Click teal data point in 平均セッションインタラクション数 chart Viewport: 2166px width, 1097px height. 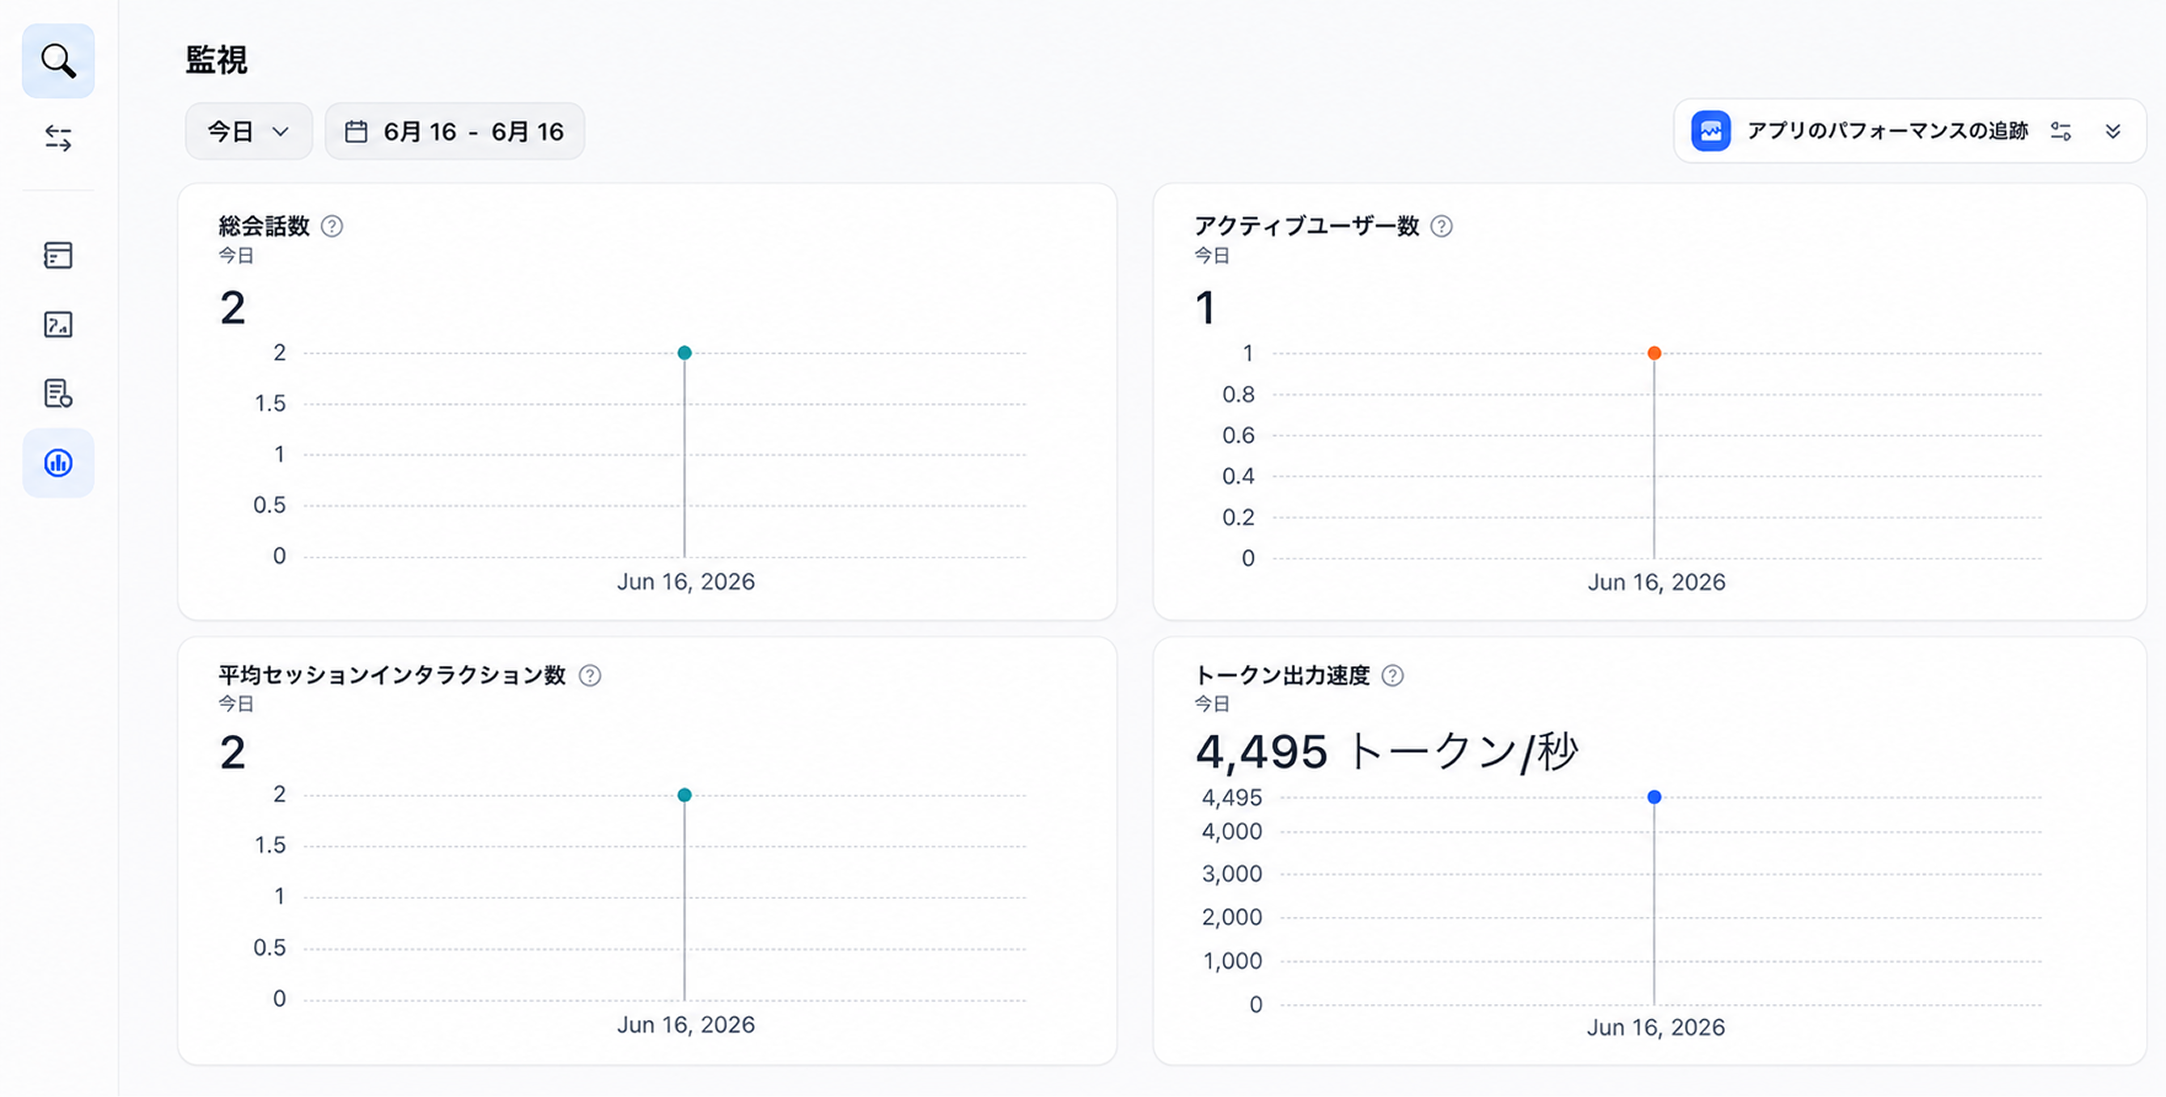685,795
